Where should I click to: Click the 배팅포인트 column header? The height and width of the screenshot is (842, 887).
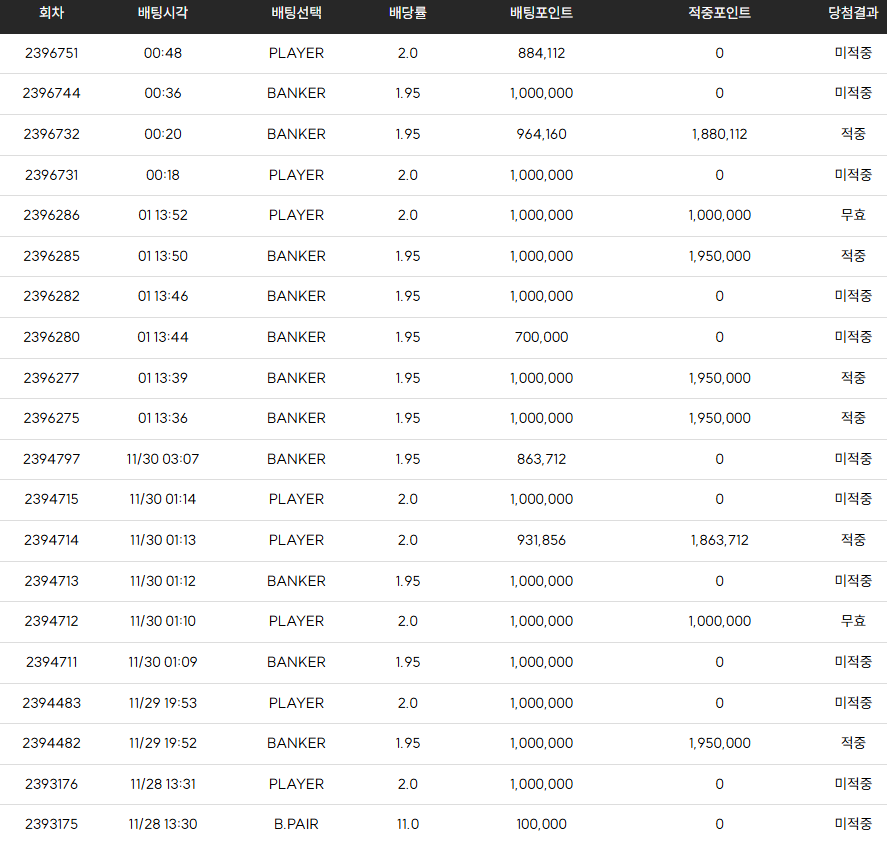pyautogui.click(x=541, y=12)
